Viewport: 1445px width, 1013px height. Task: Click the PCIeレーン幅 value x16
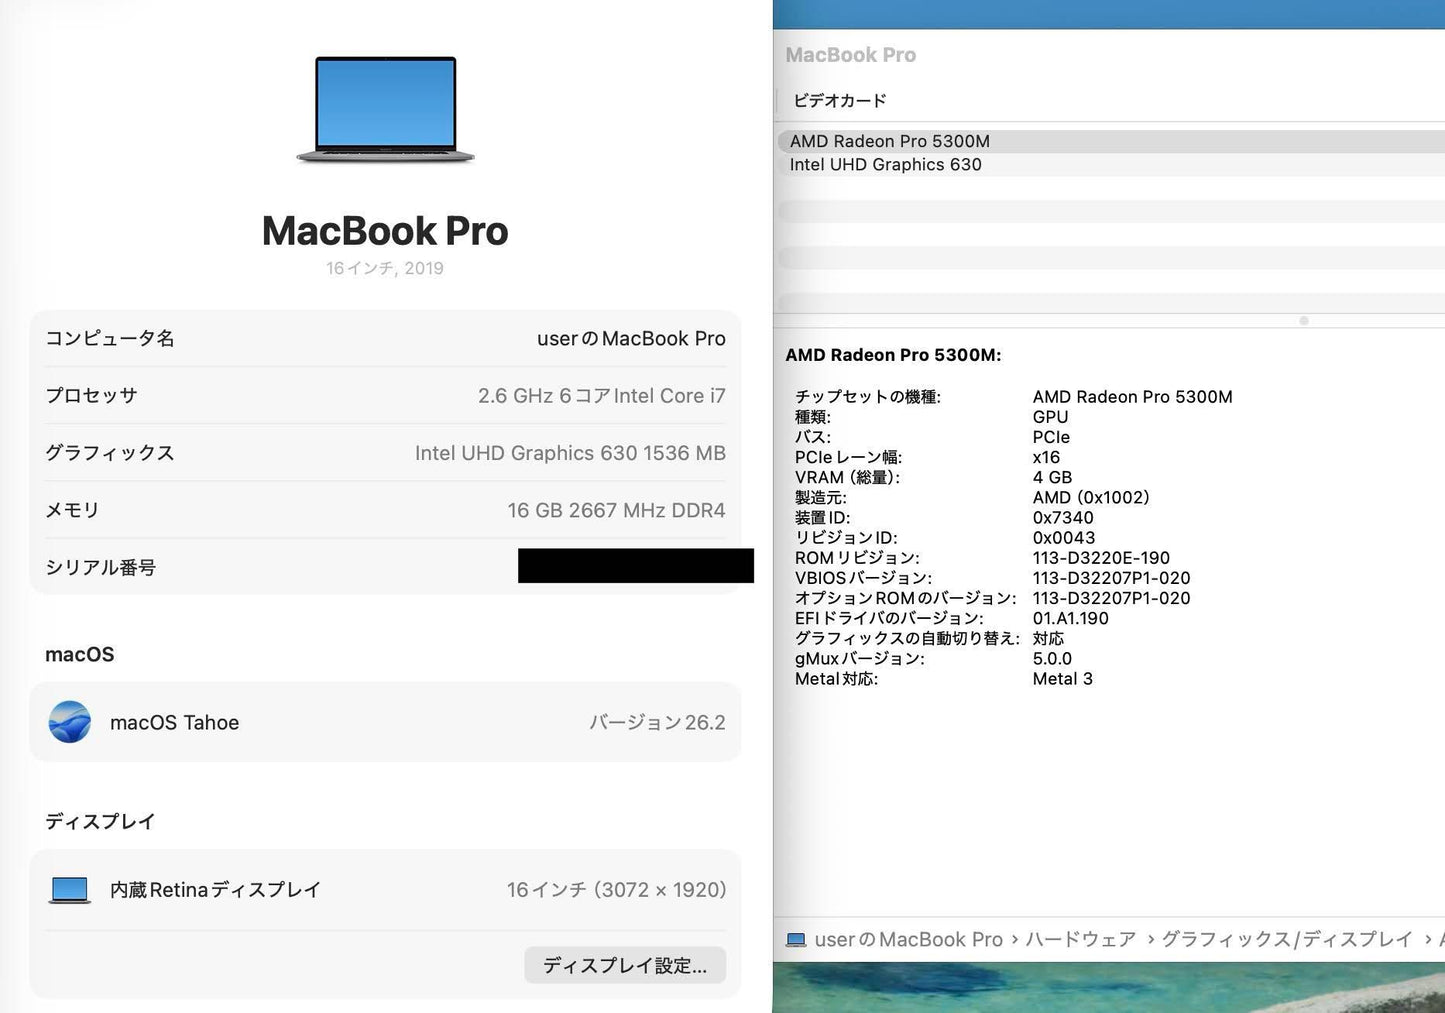pos(1046,457)
